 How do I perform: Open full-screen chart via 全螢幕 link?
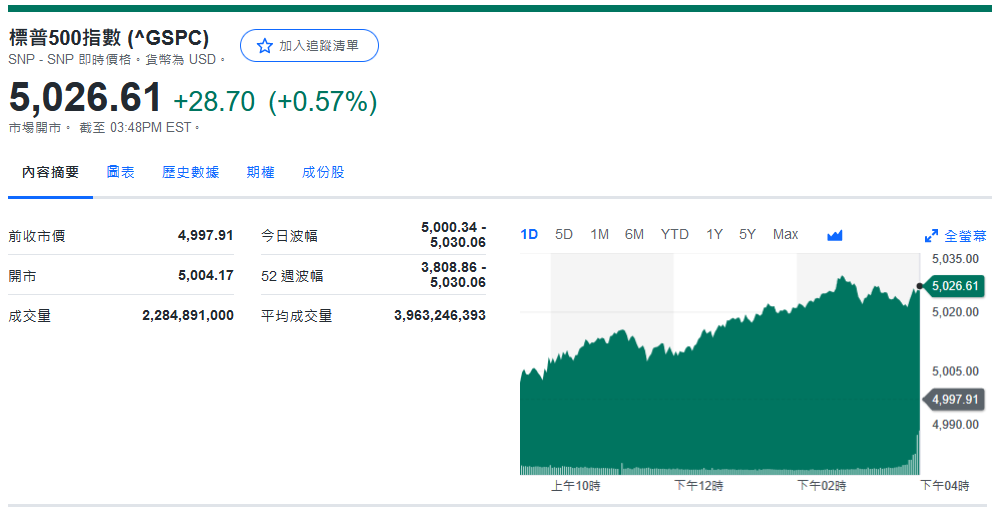click(x=964, y=236)
